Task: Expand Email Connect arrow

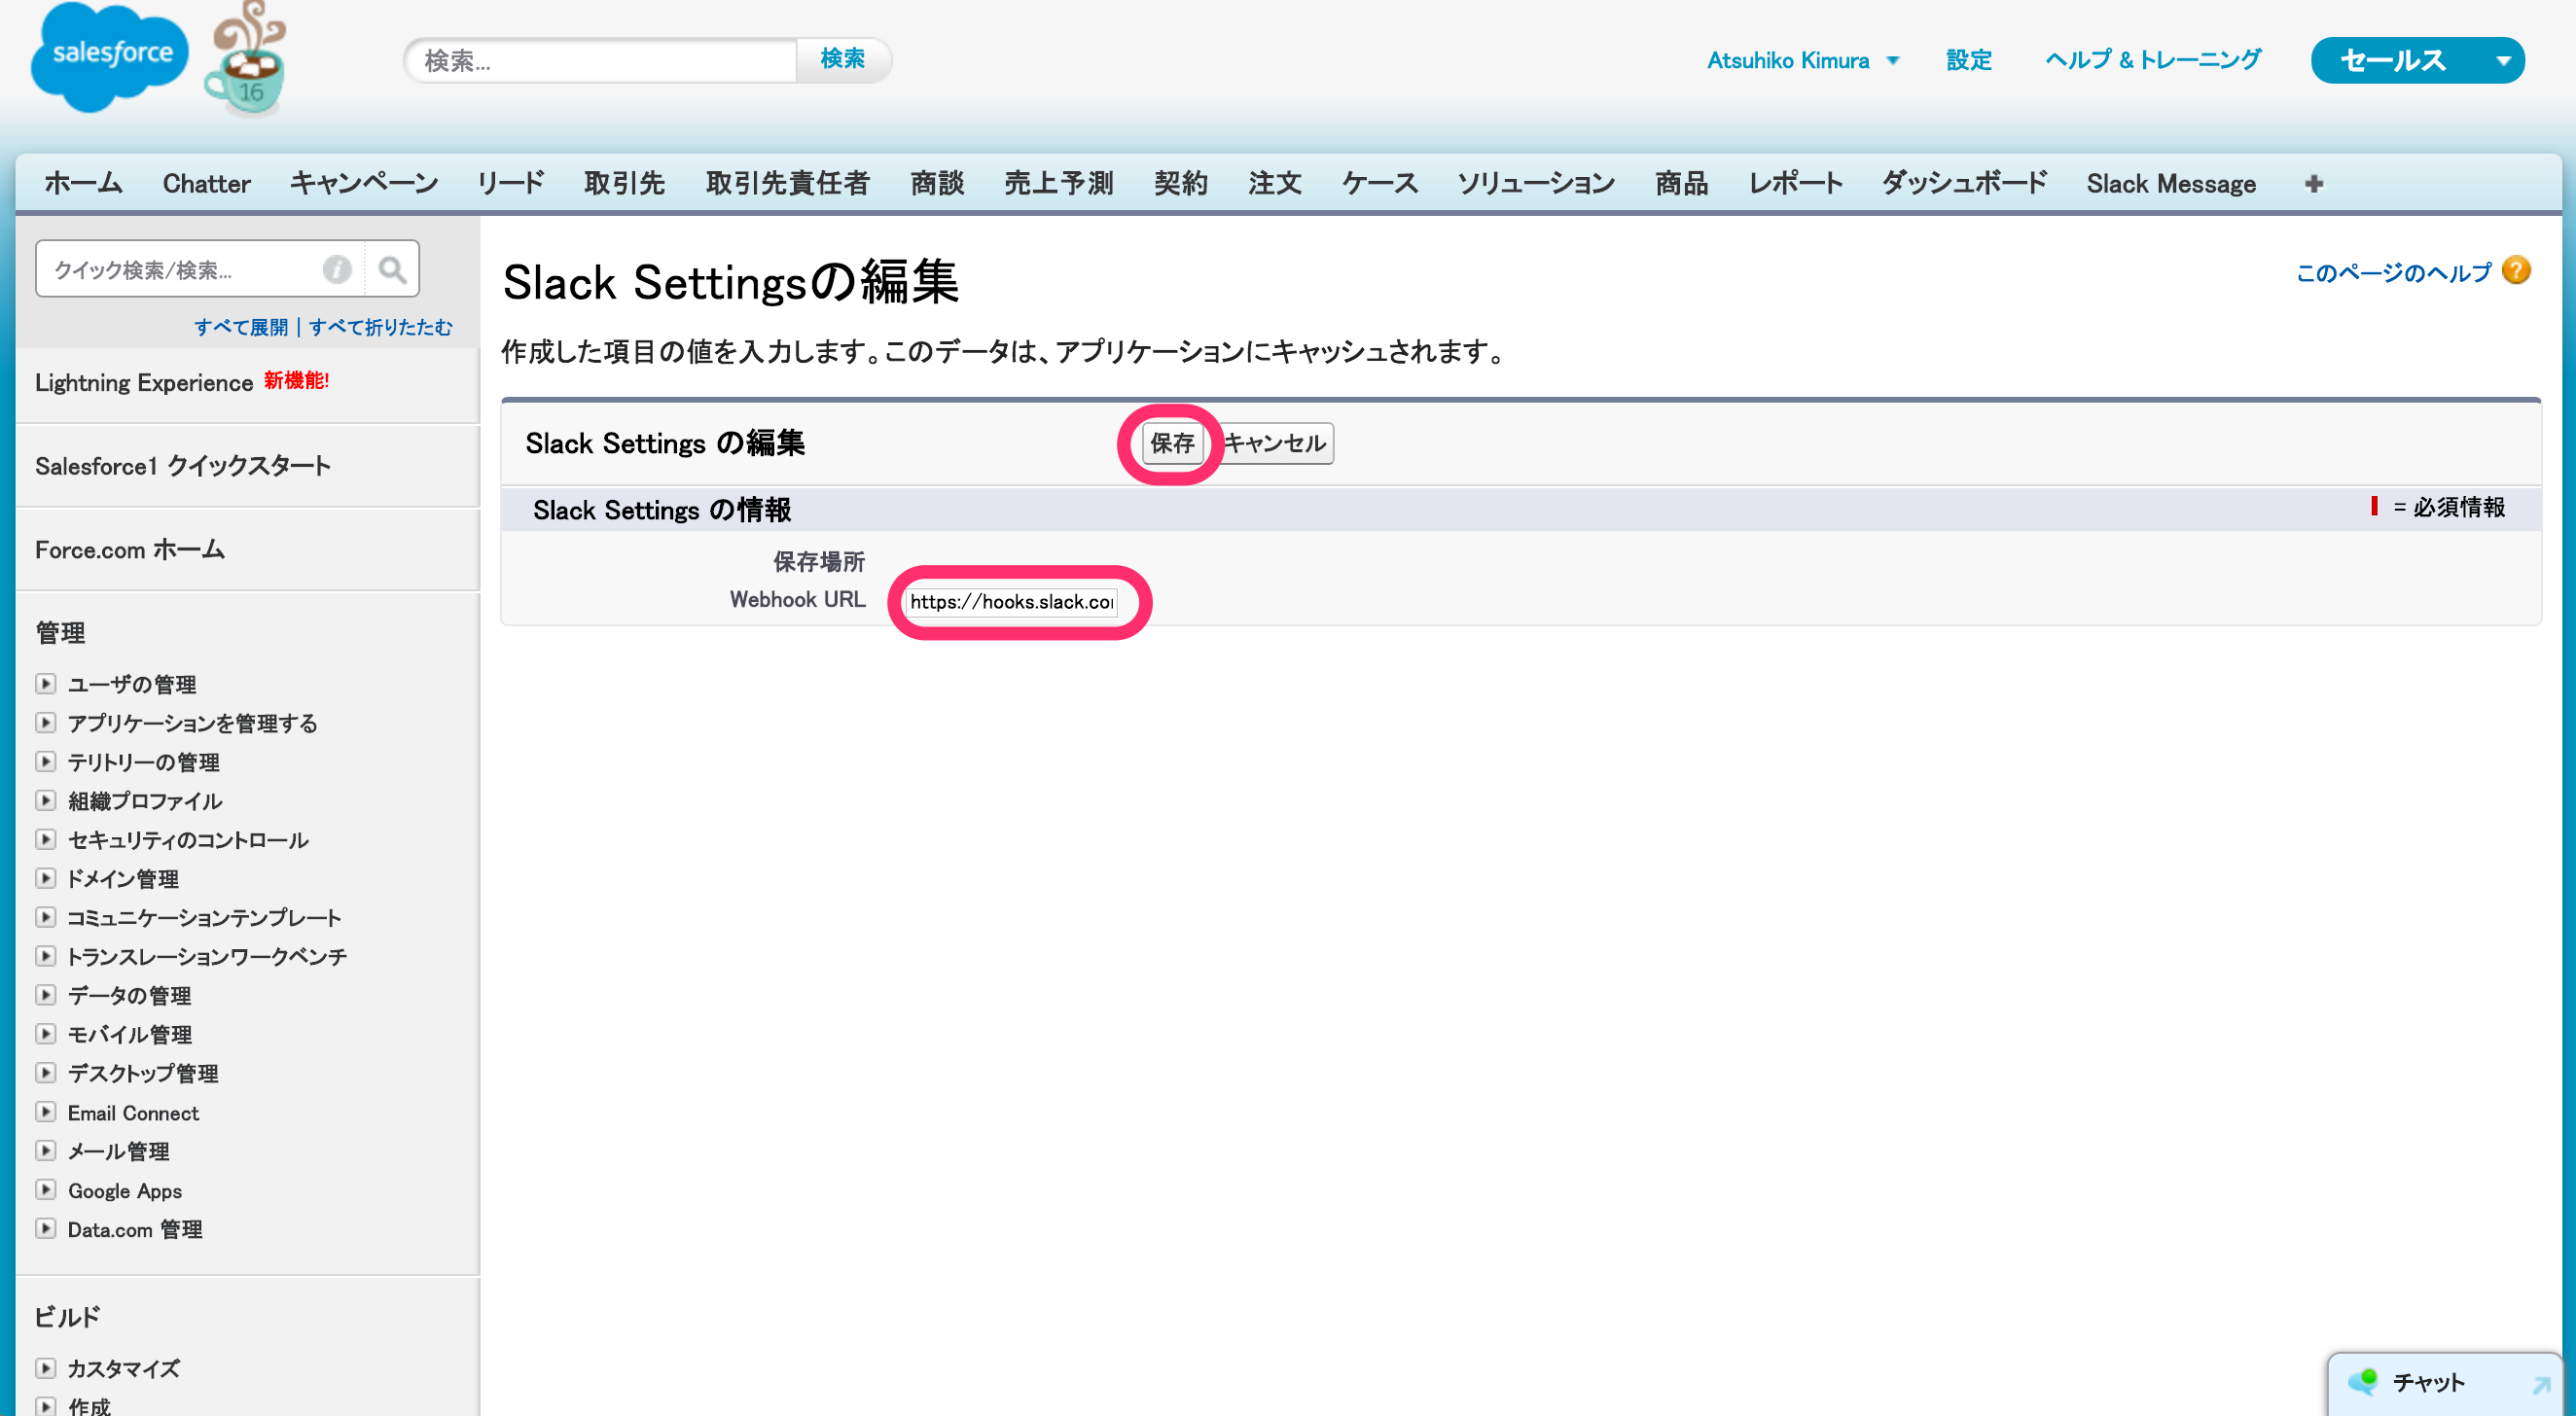Action: coord(45,1113)
